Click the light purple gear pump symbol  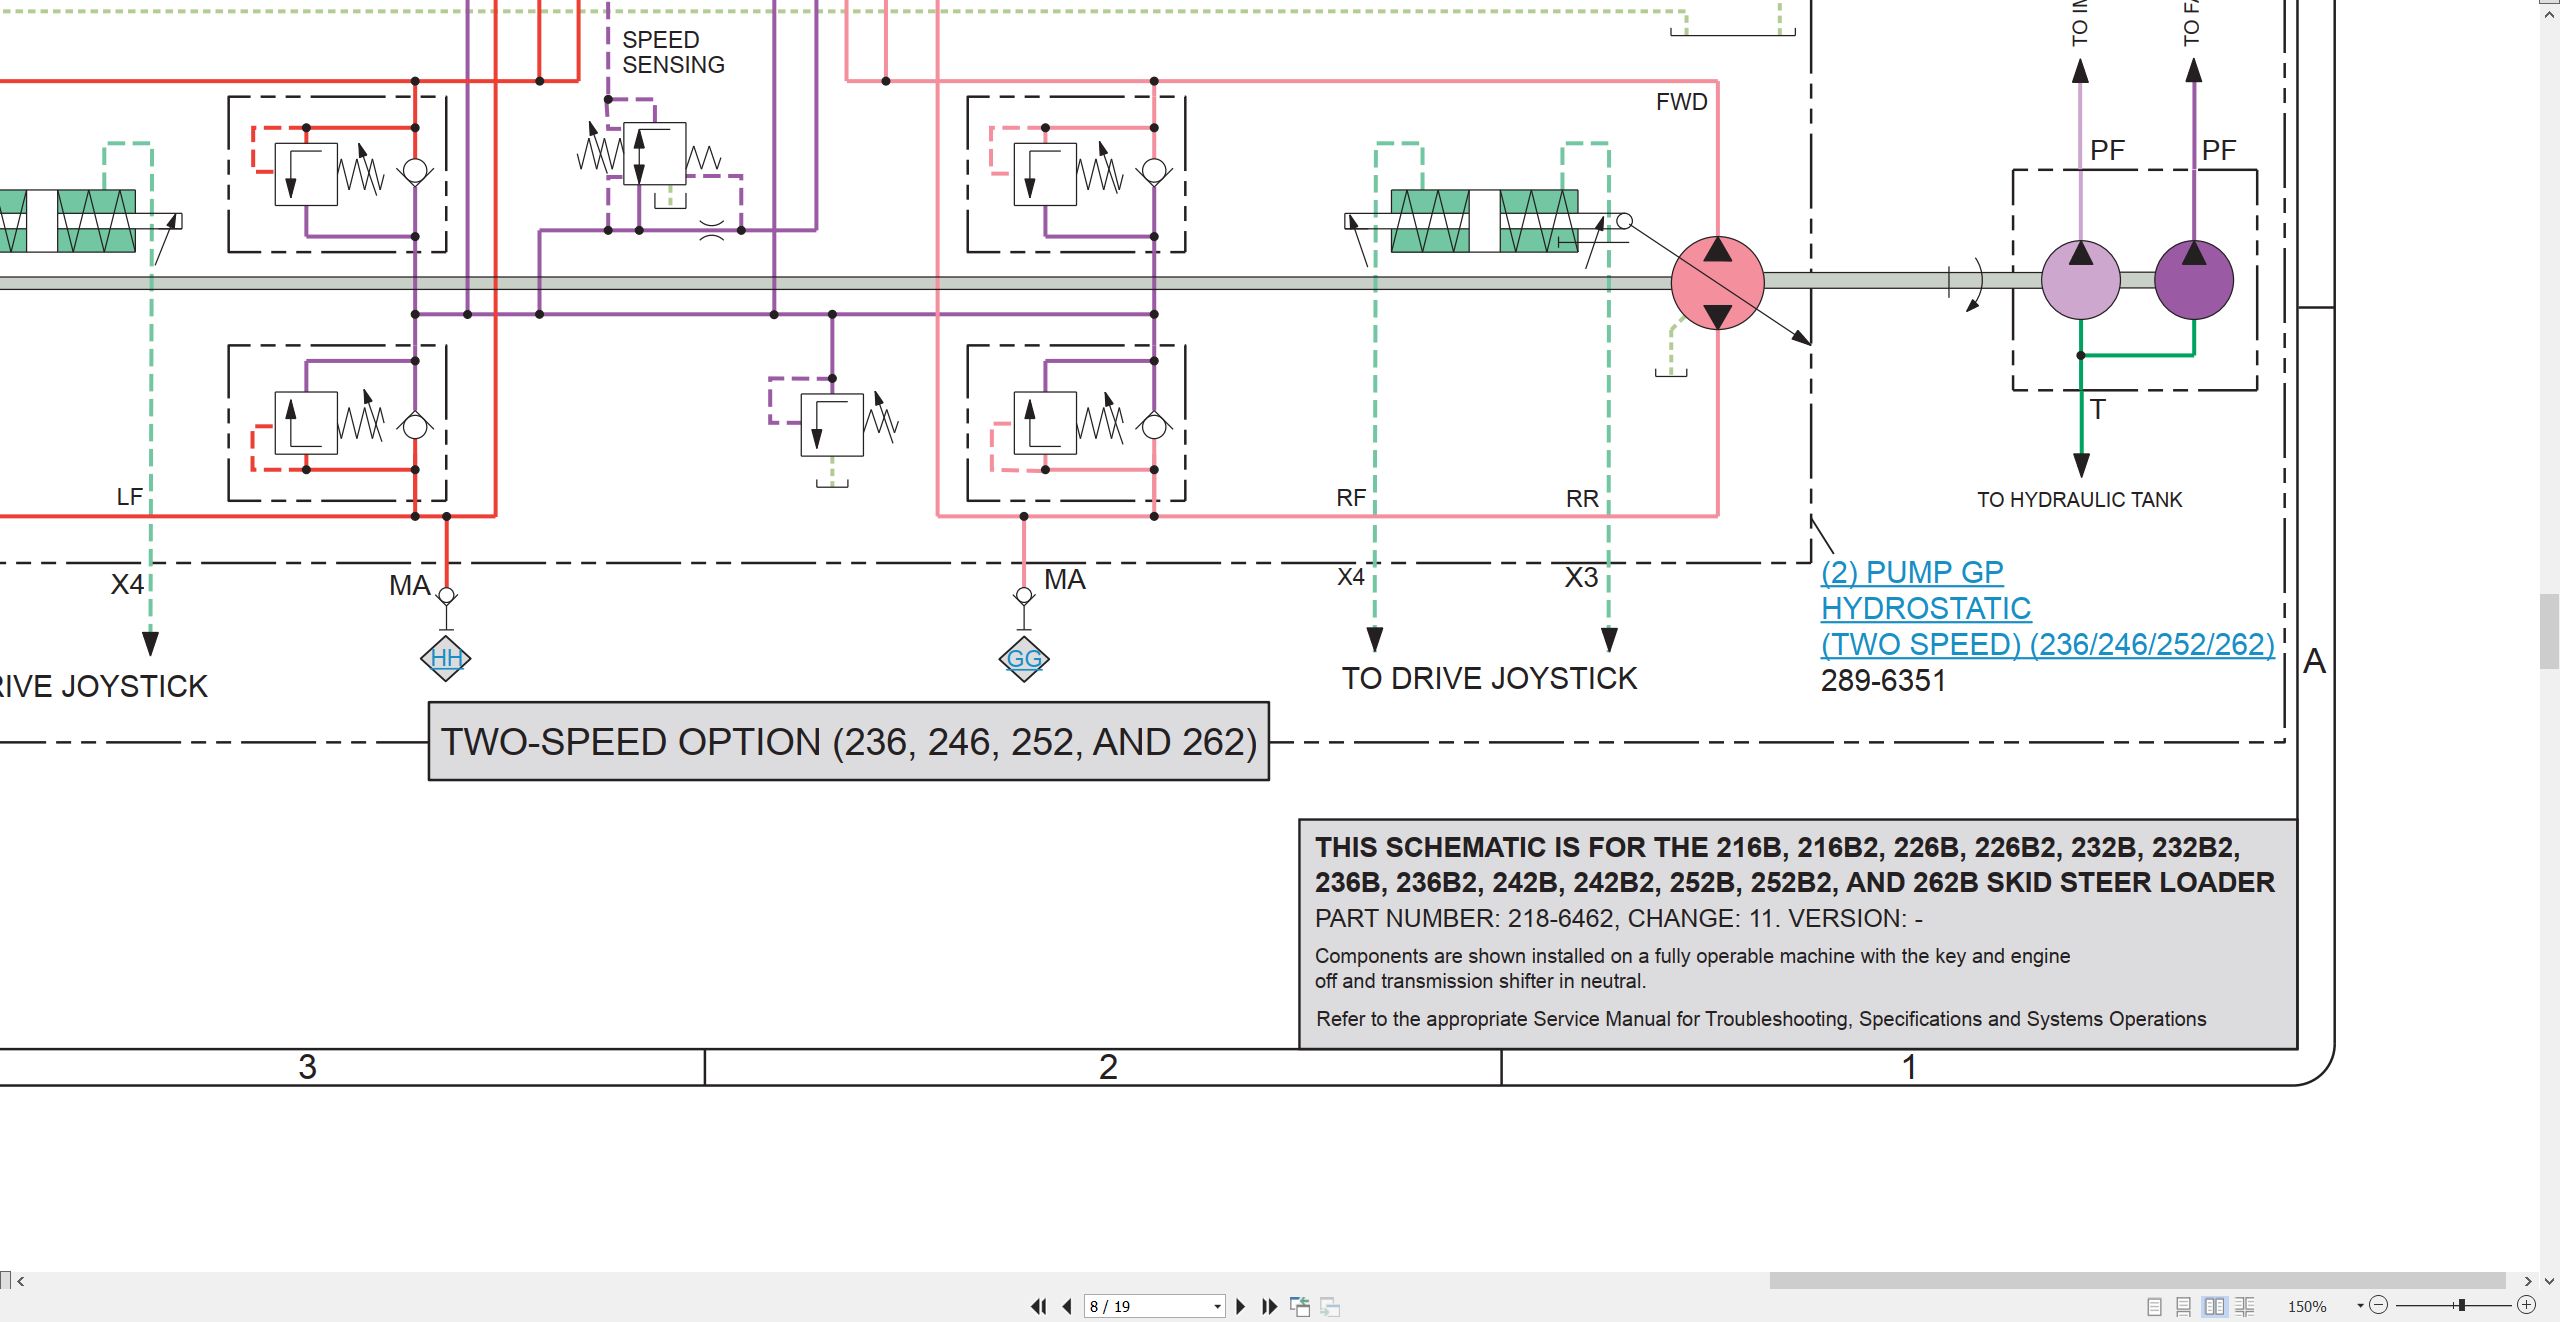pyautogui.click(x=2080, y=280)
